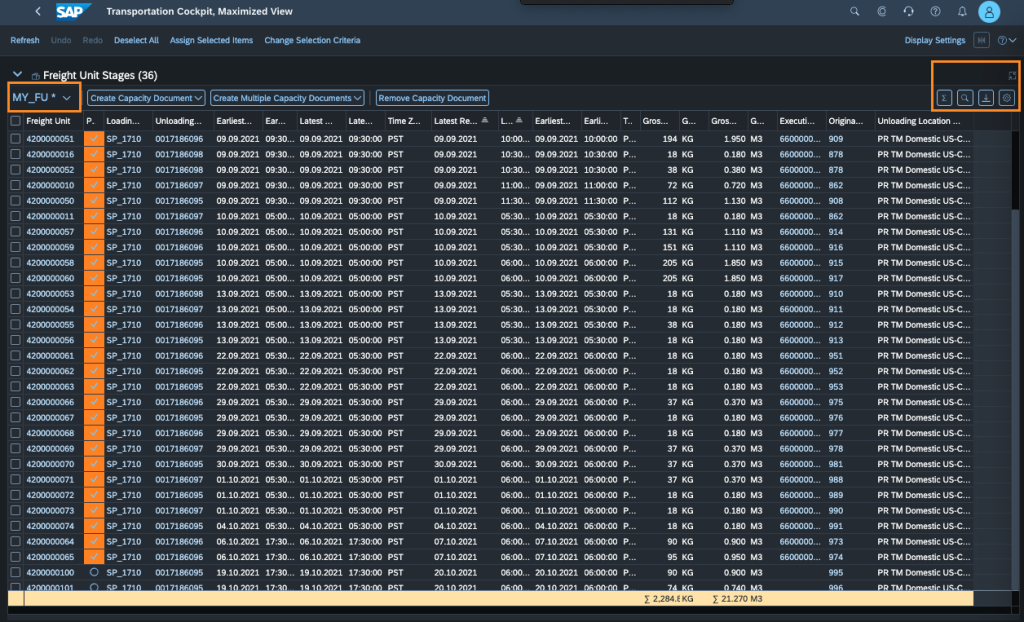This screenshot has width=1024, height=622.
Task: Click Deselect All
Action: [136, 40]
